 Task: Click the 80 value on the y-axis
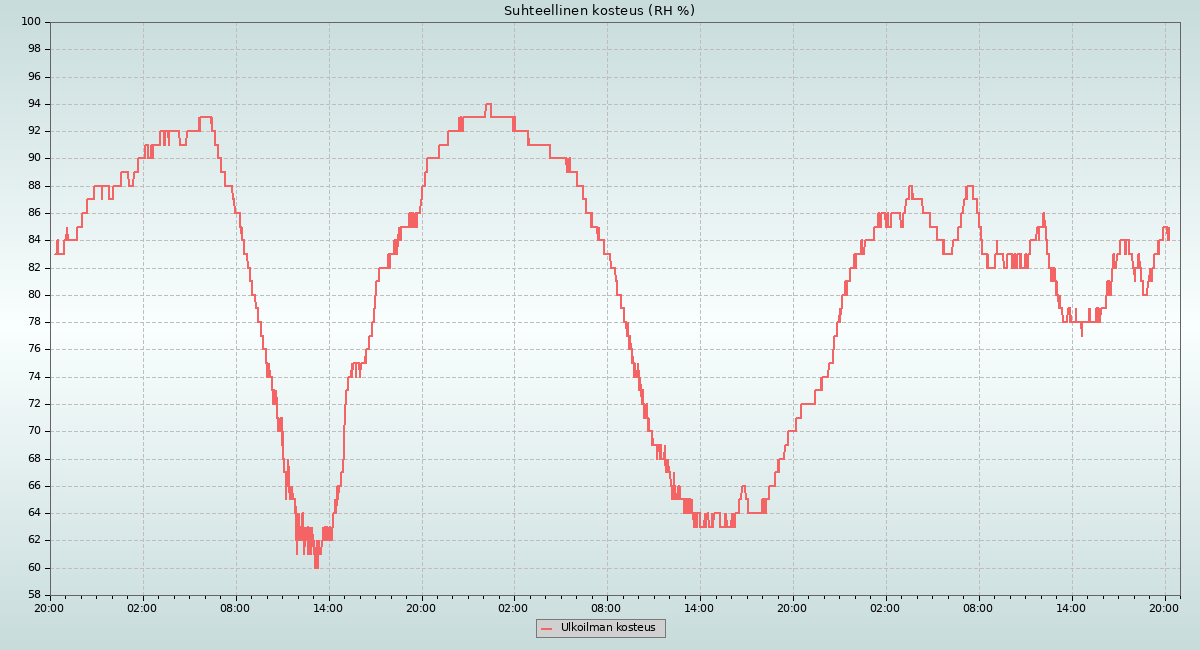click(x=33, y=295)
